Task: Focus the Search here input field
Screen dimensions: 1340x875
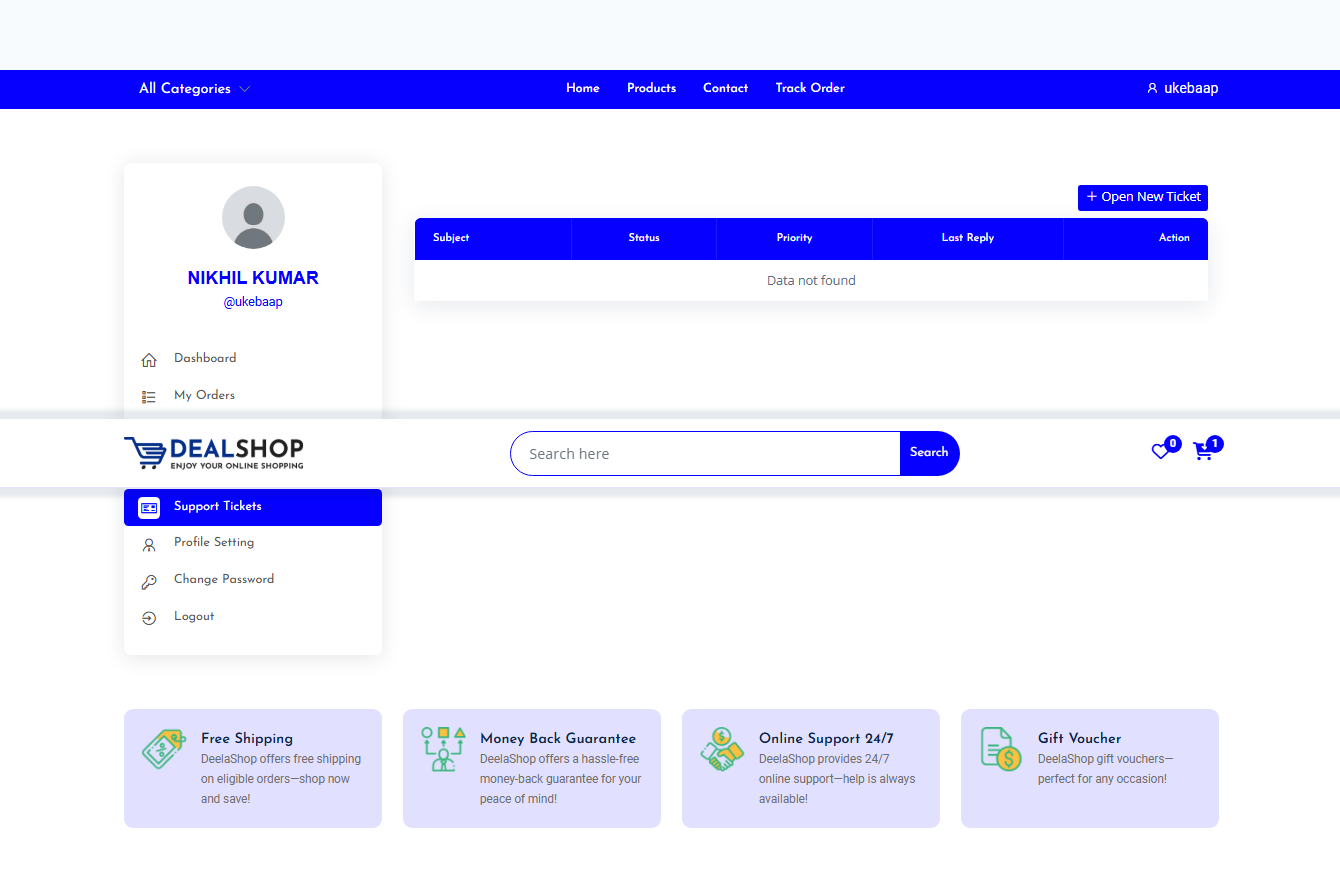Action: [705, 453]
